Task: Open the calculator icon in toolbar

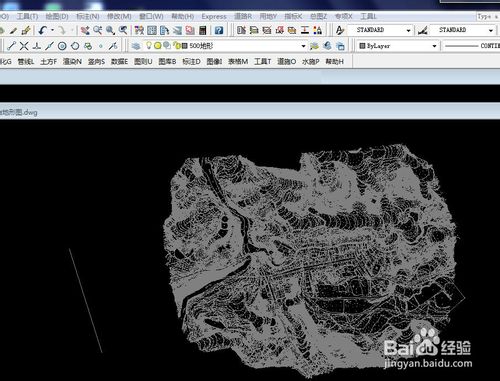Action: 202,31
